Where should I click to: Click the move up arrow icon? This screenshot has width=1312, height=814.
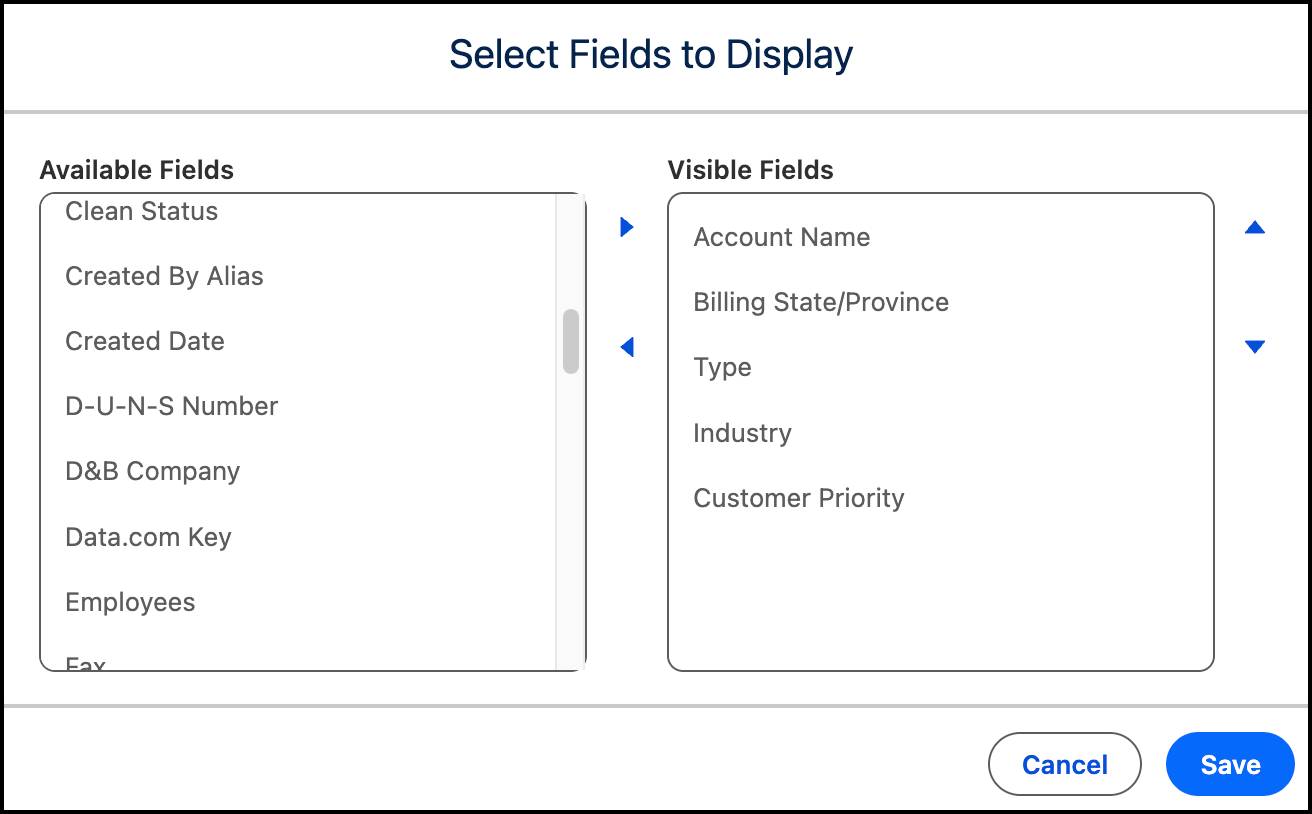[1255, 227]
